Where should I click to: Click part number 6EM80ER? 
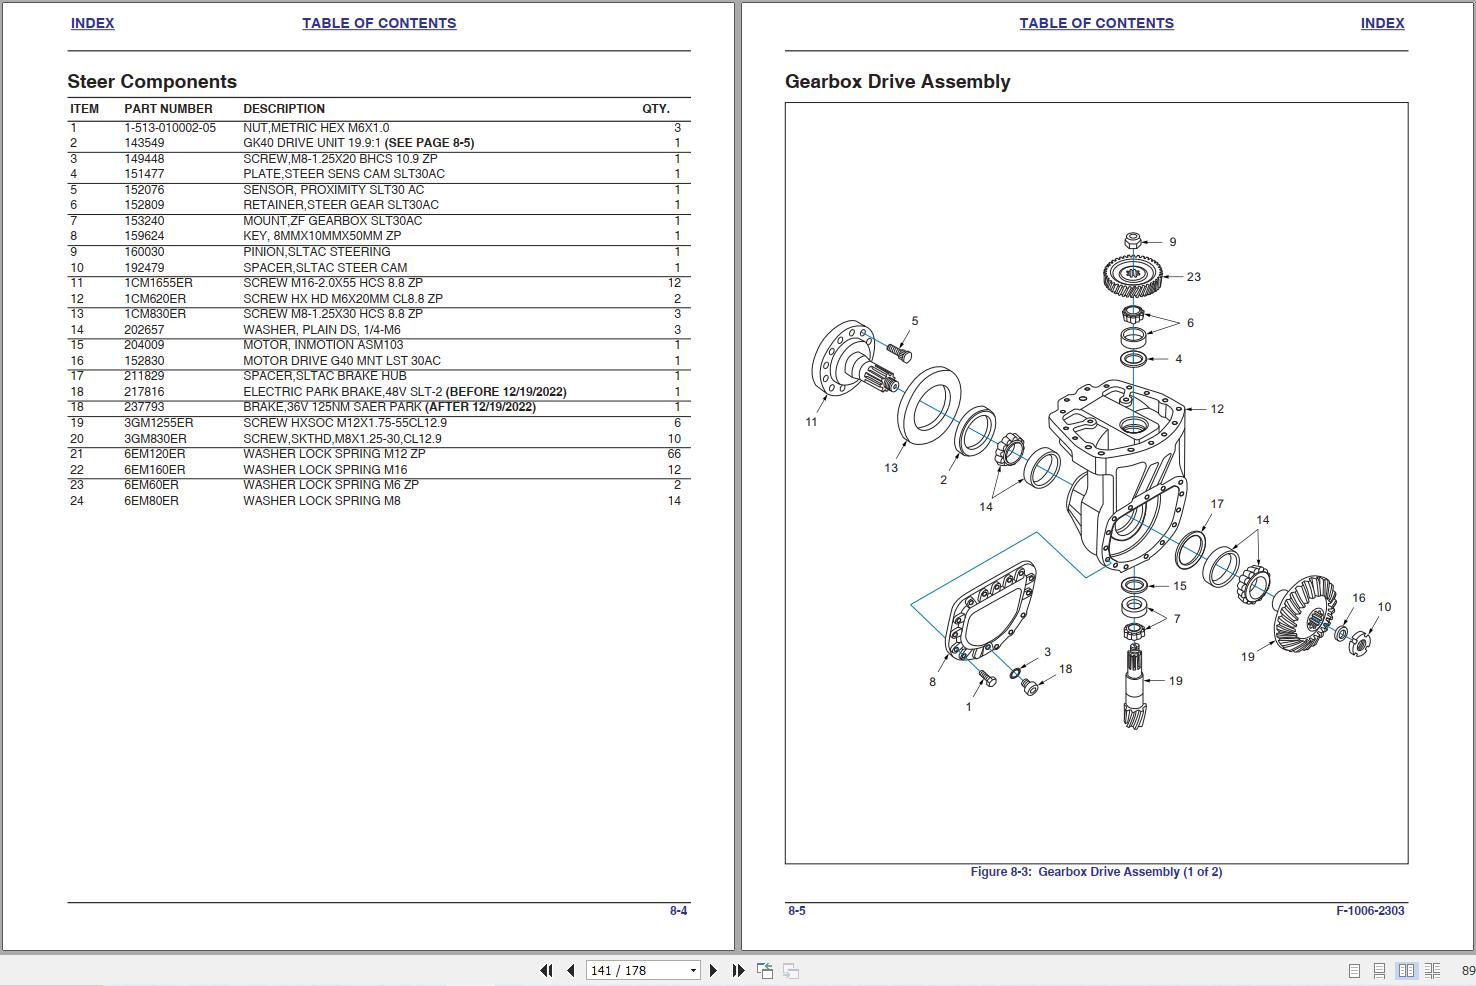coord(151,501)
